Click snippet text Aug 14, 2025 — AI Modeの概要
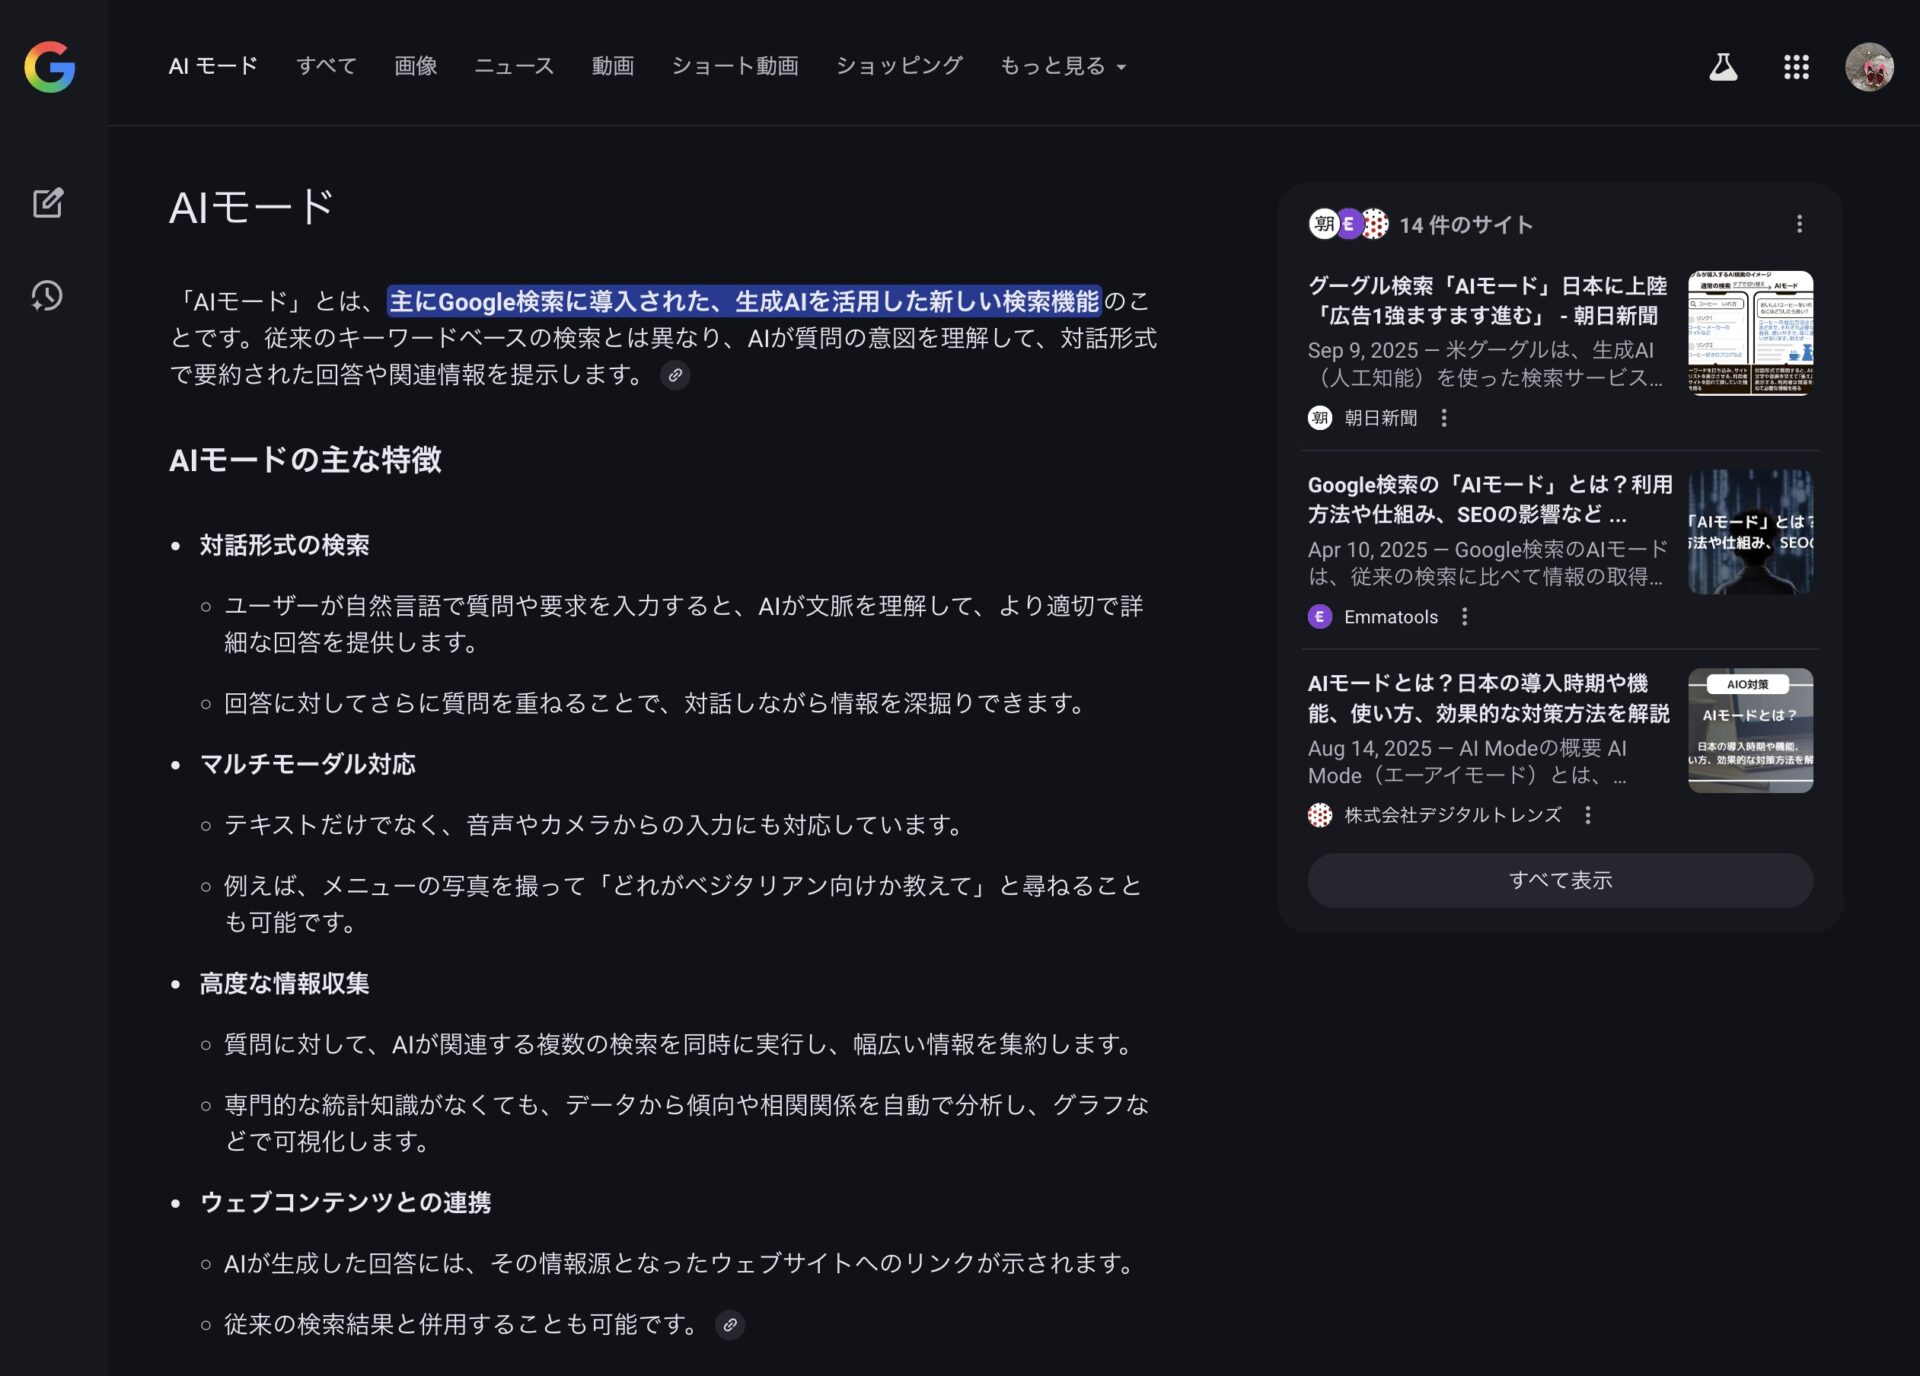 (x=1467, y=762)
